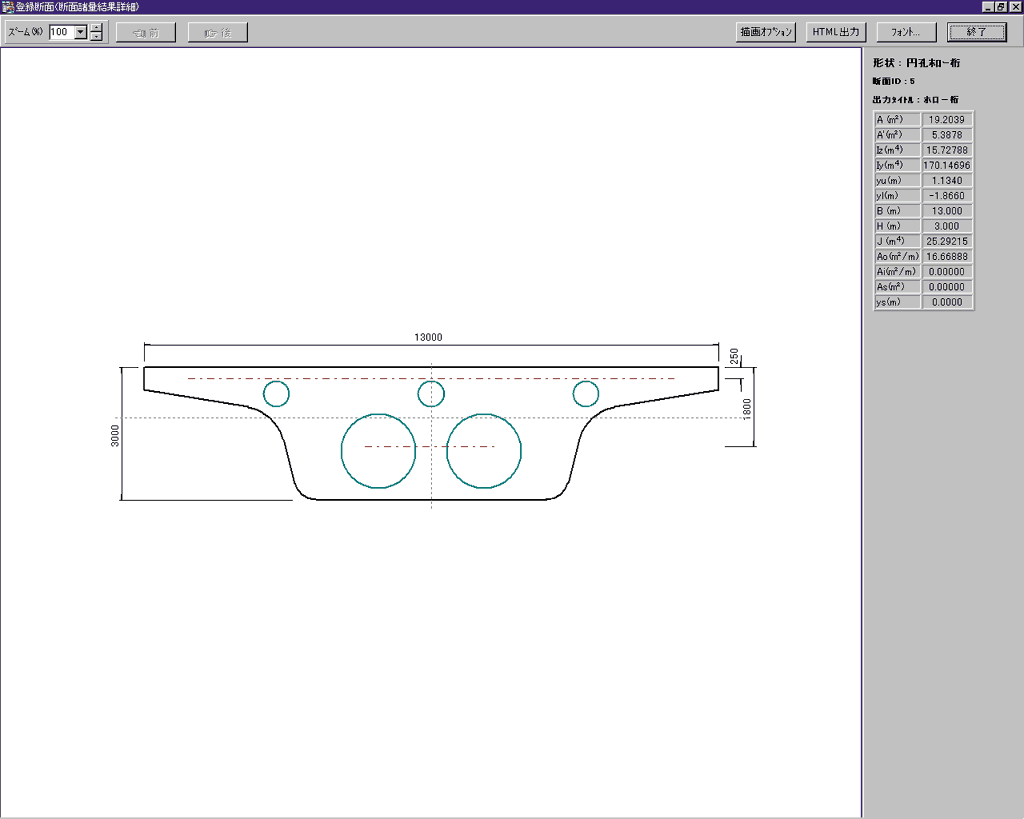Select the yu(m) value 1.1340 cell

click(946, 180)
